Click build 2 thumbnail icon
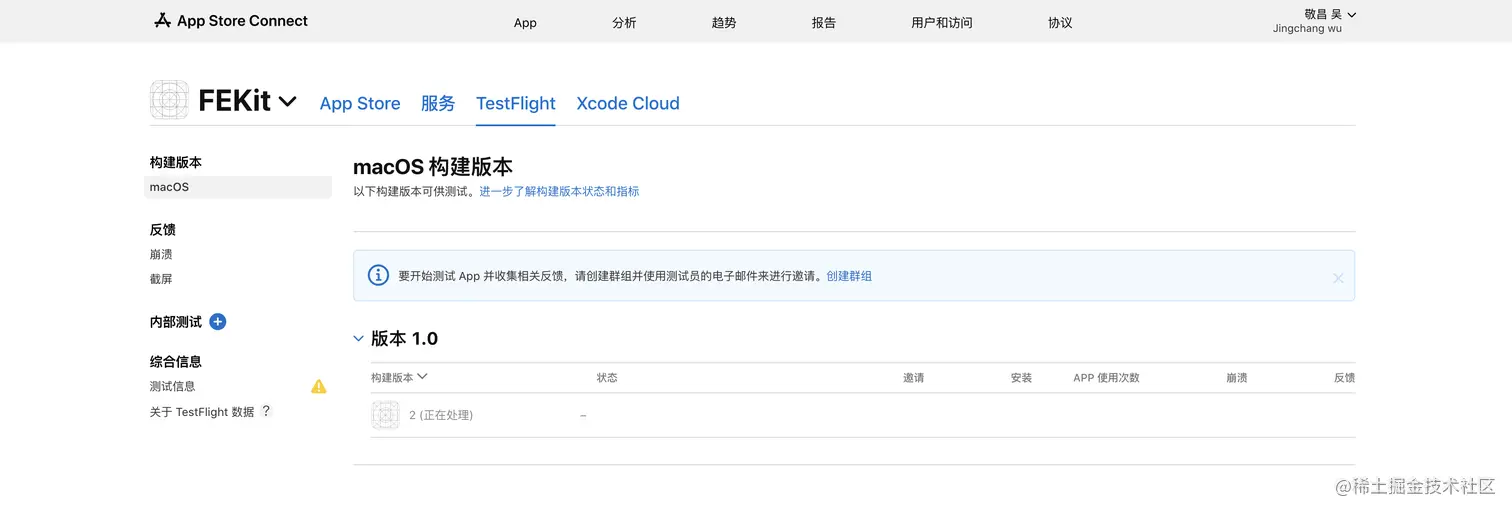This screenshot has height=513, width=1512. tap(386, 415)
